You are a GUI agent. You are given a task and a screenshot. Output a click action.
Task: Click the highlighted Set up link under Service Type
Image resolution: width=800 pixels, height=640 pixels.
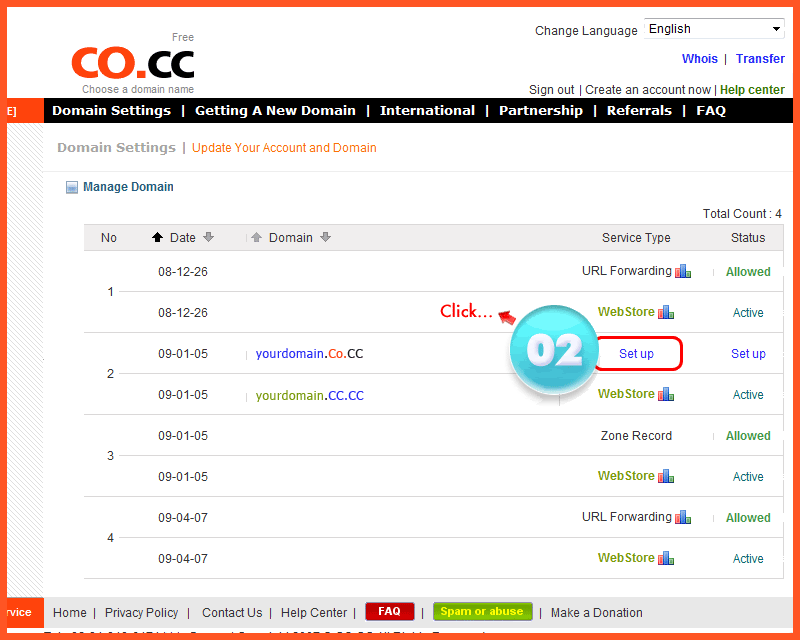(x=636, y=354)
